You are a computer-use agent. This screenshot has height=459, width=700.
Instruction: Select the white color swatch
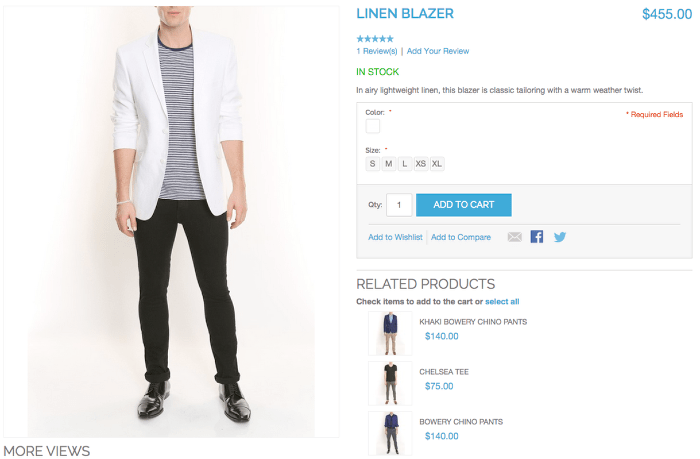click(x=372, y=126)
